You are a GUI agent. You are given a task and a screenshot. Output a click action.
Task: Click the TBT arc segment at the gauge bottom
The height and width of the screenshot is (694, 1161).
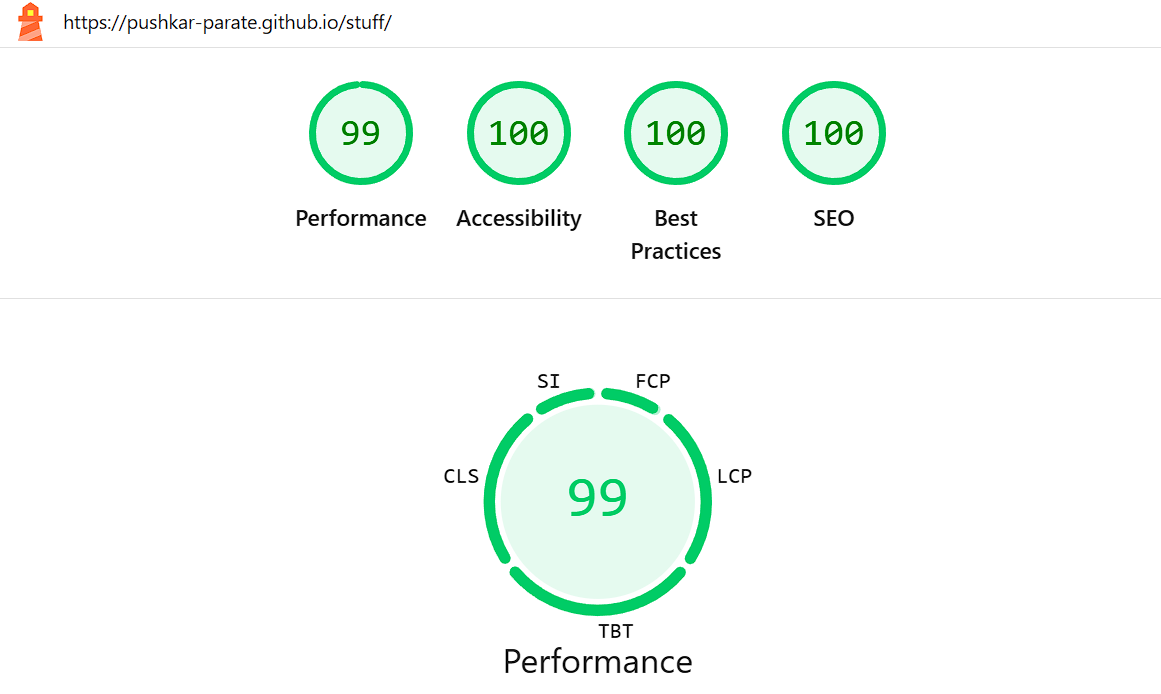pos(597,609)
